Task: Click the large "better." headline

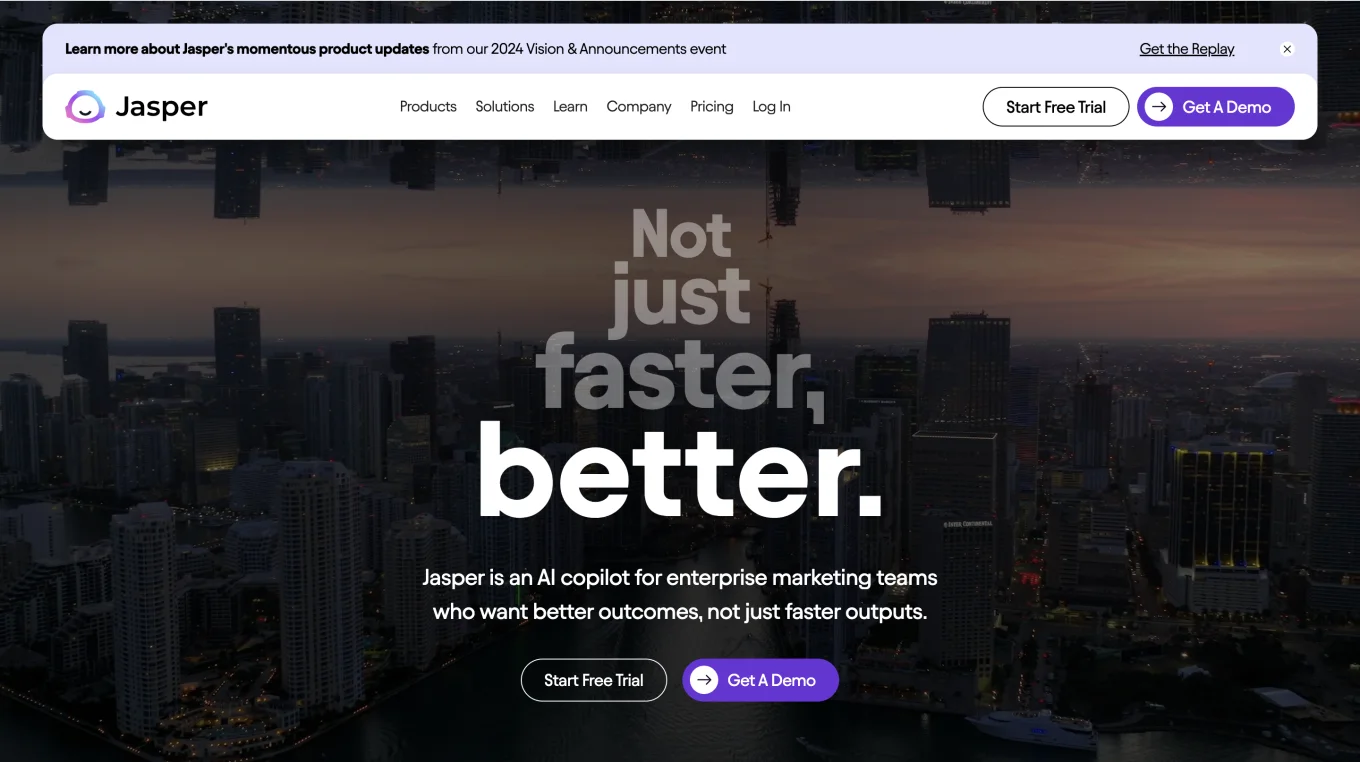Action: pos(680,470)
